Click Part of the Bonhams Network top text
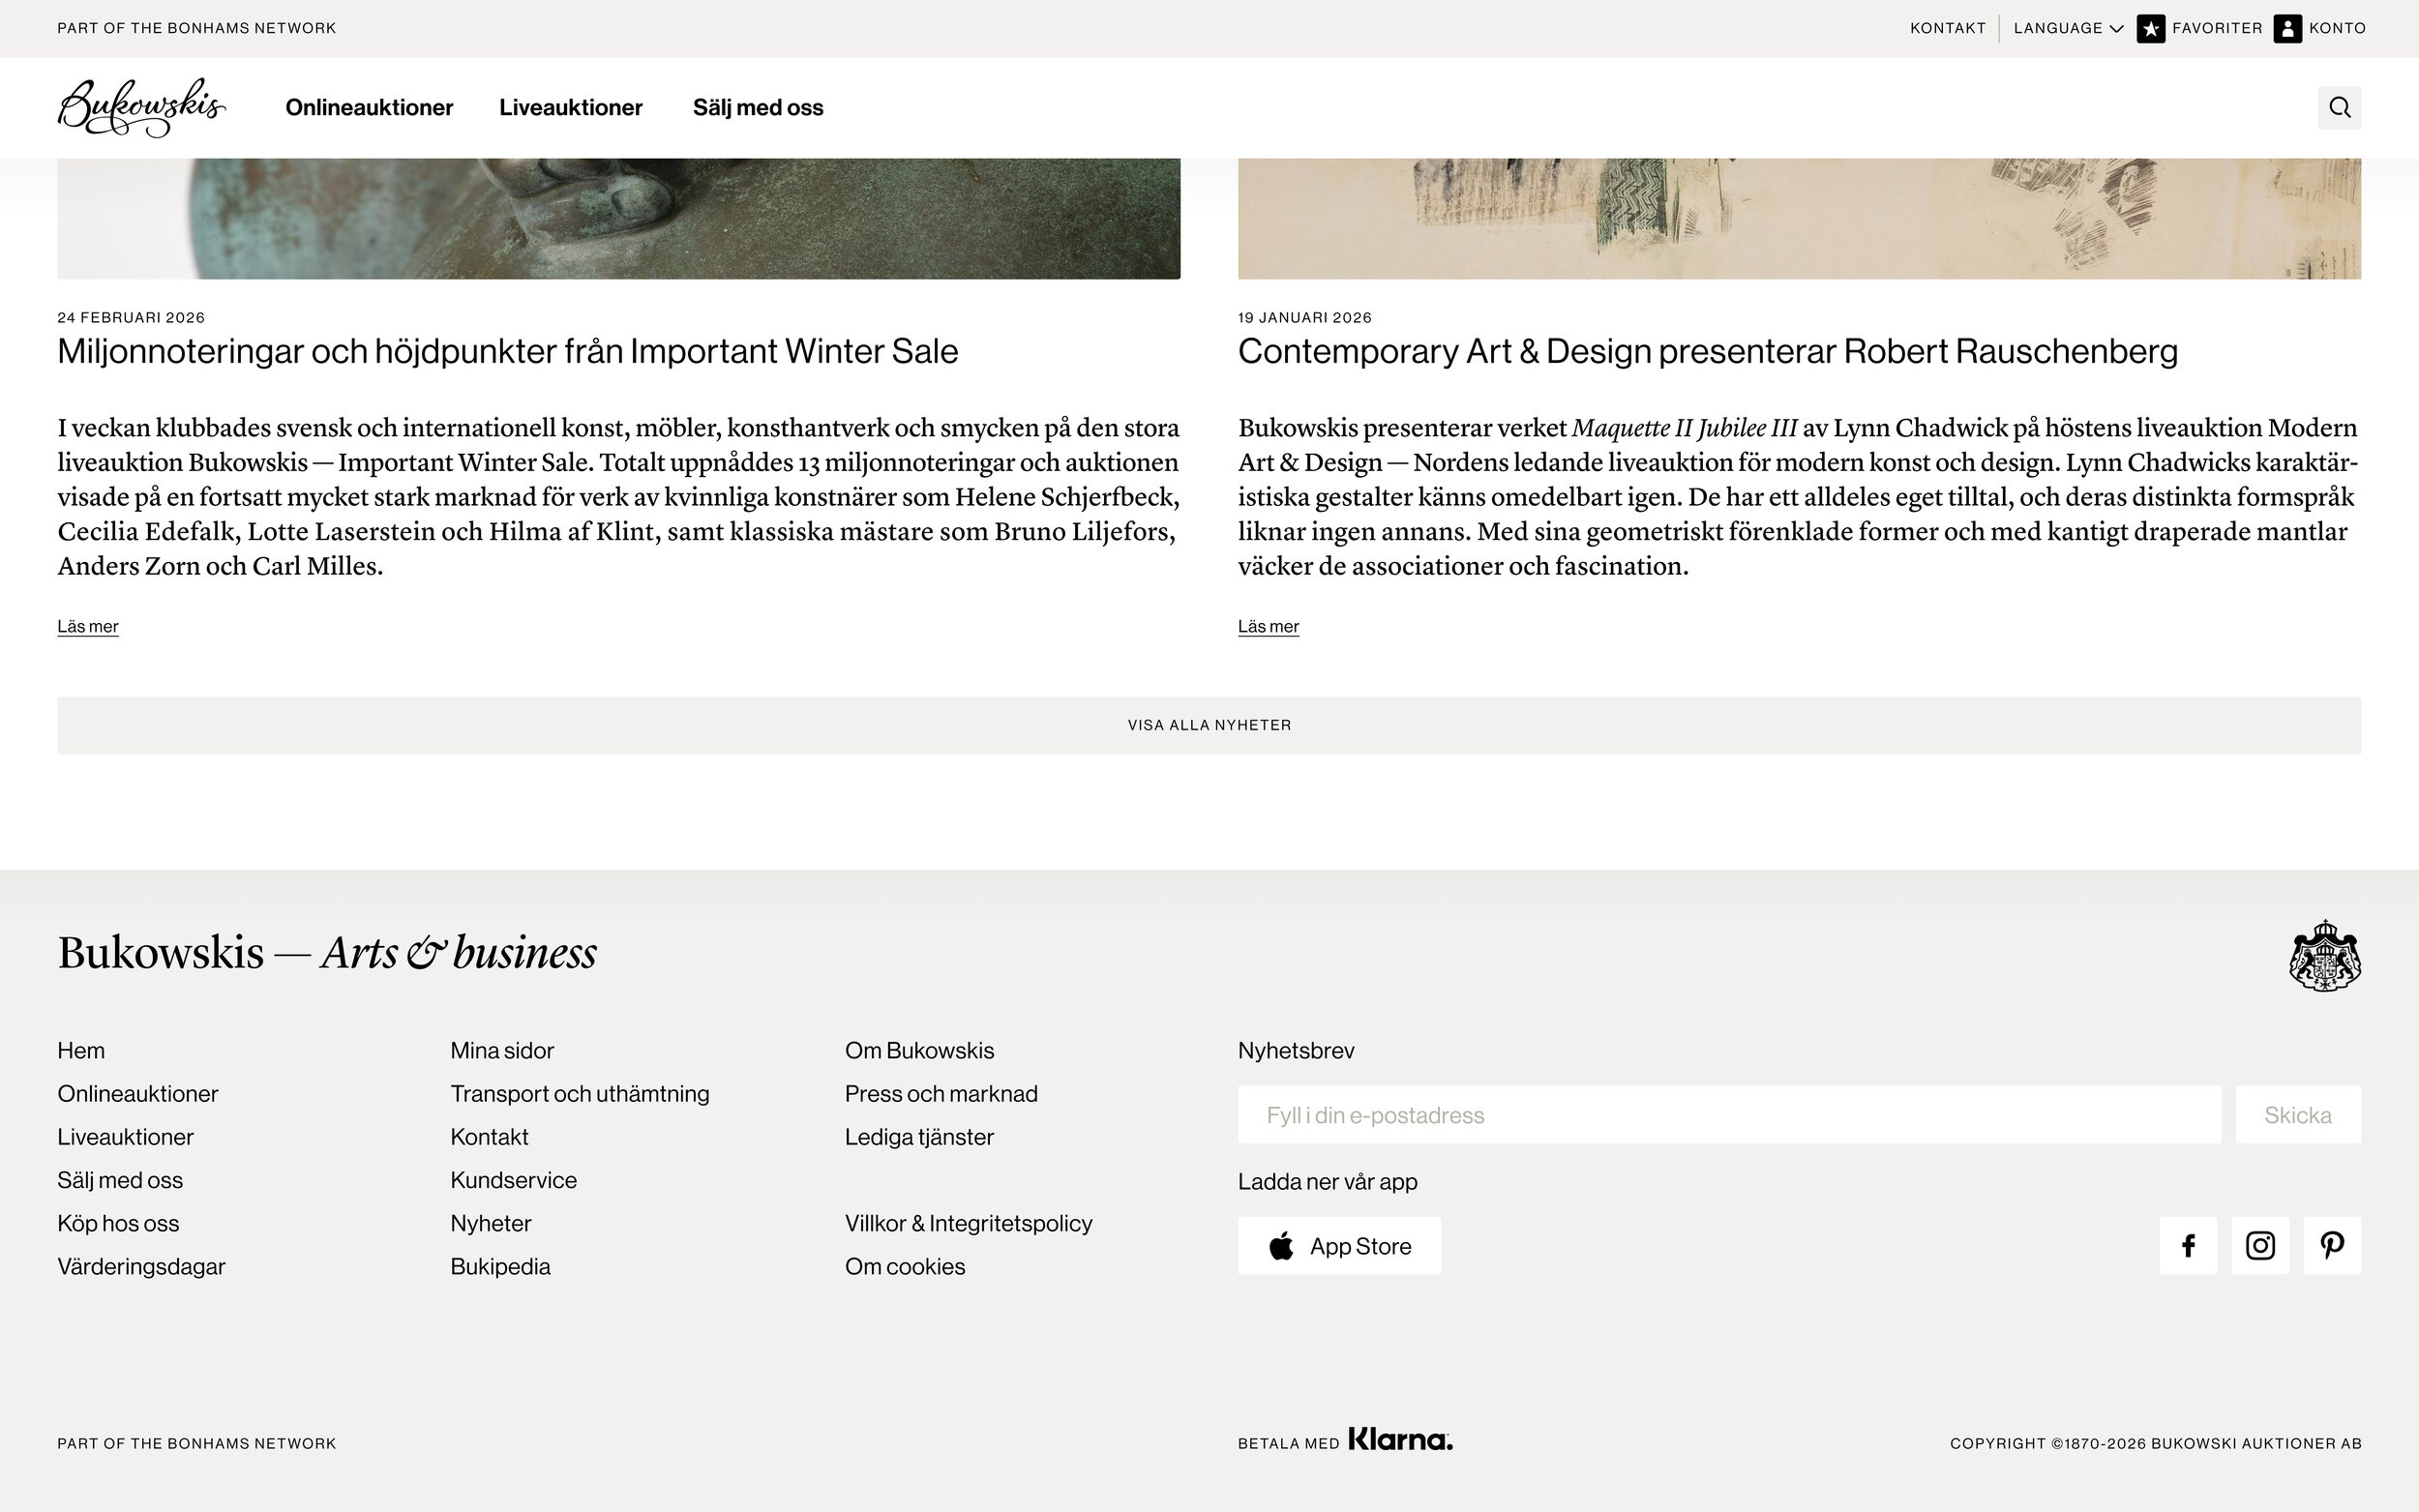2419x1512 pixels. coord(197,28)
